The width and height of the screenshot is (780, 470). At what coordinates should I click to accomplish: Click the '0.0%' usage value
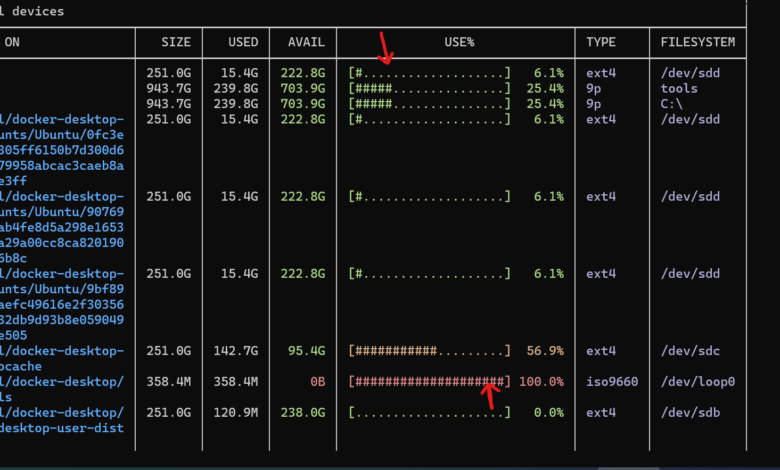point(549,413)
